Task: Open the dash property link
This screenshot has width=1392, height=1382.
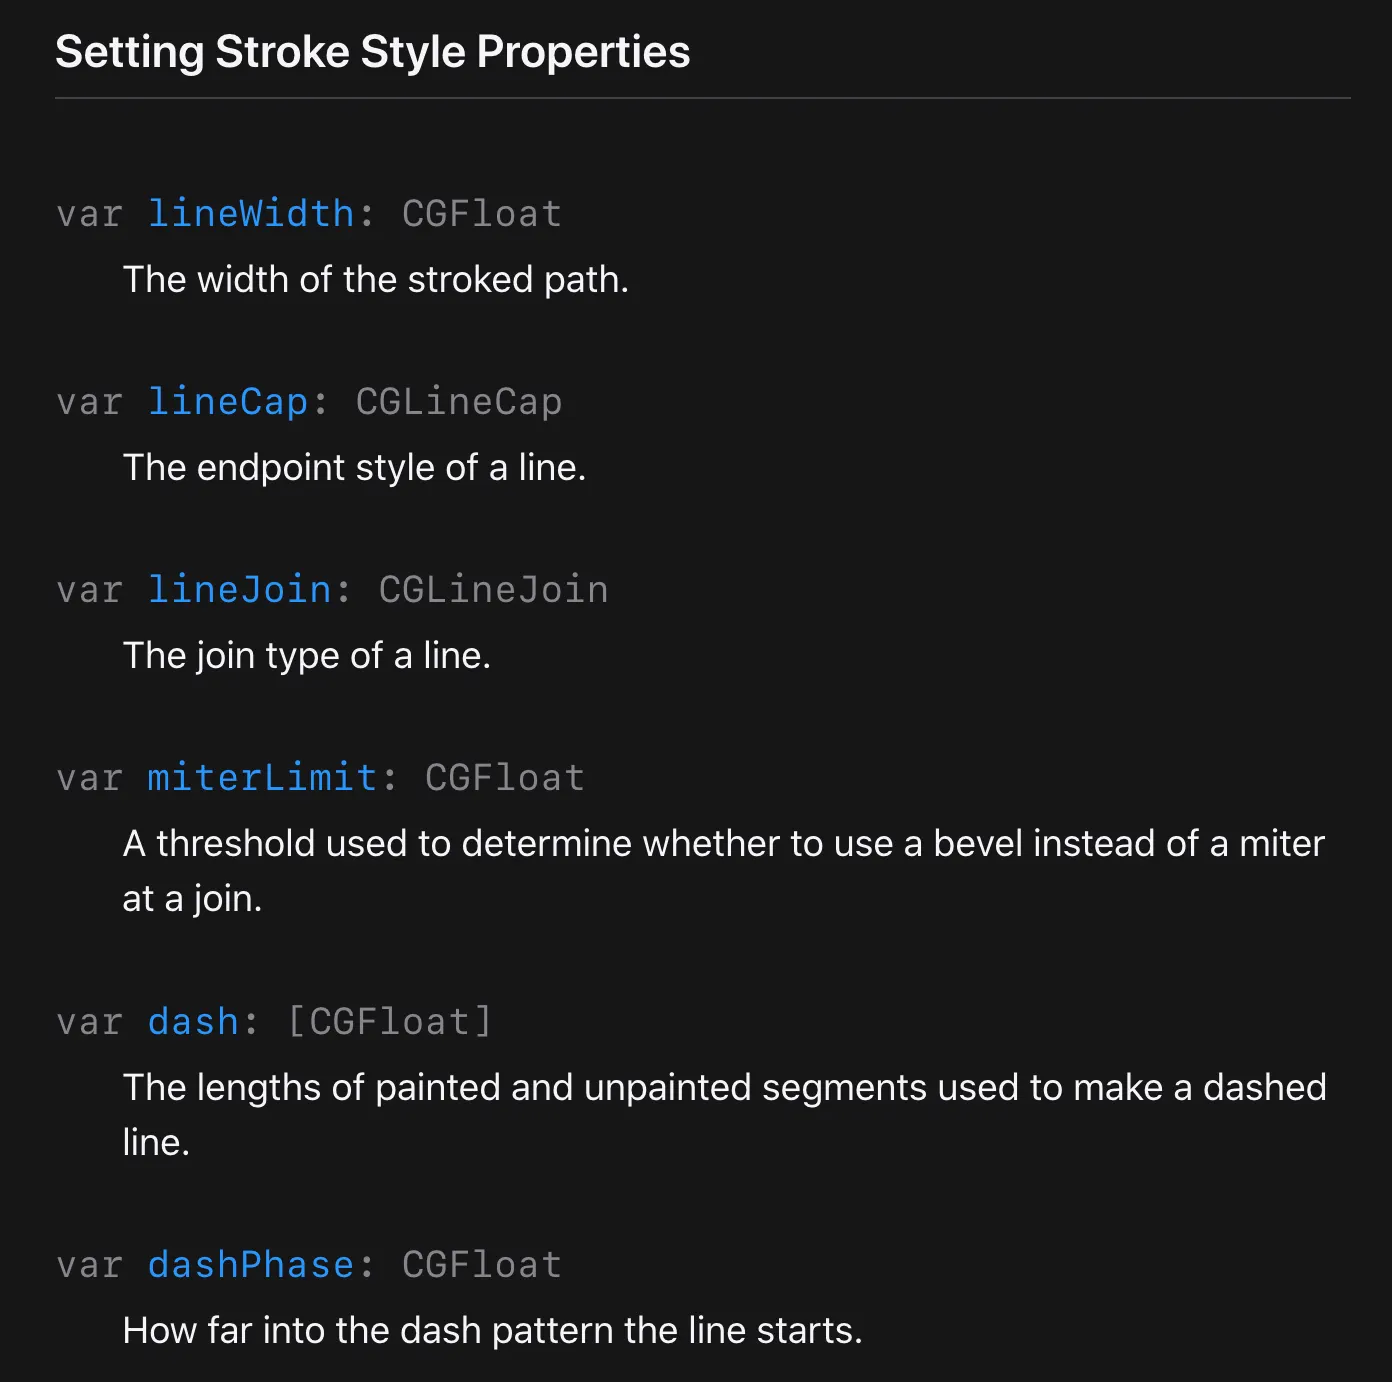Action: pos(194,1022)
